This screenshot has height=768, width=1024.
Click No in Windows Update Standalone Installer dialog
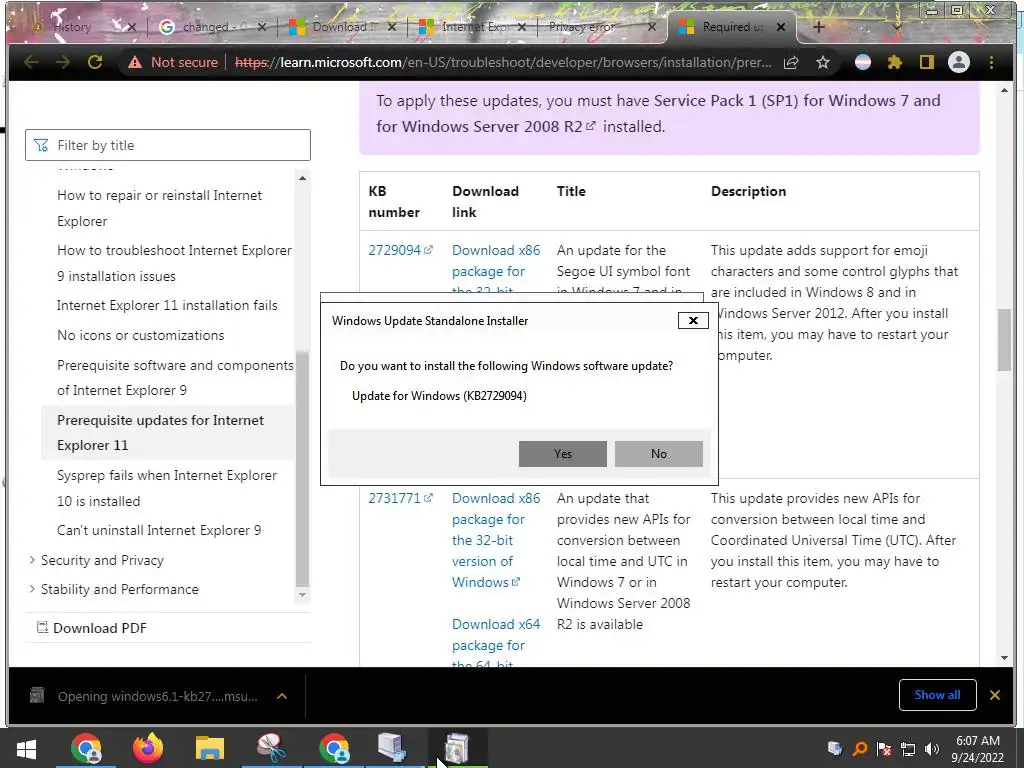[x=658, y=453]
